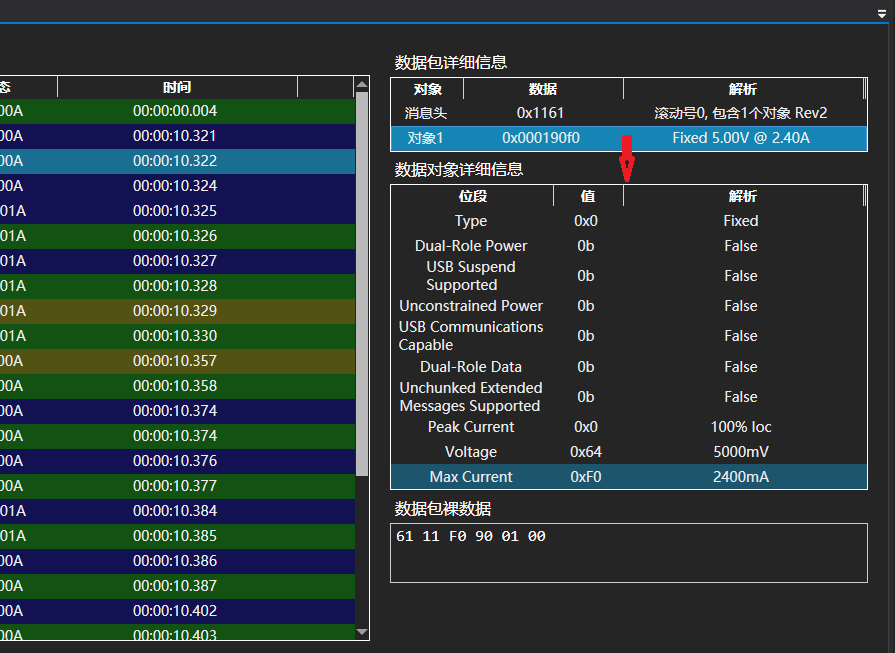Select the Peak Current row

point(629,427)
